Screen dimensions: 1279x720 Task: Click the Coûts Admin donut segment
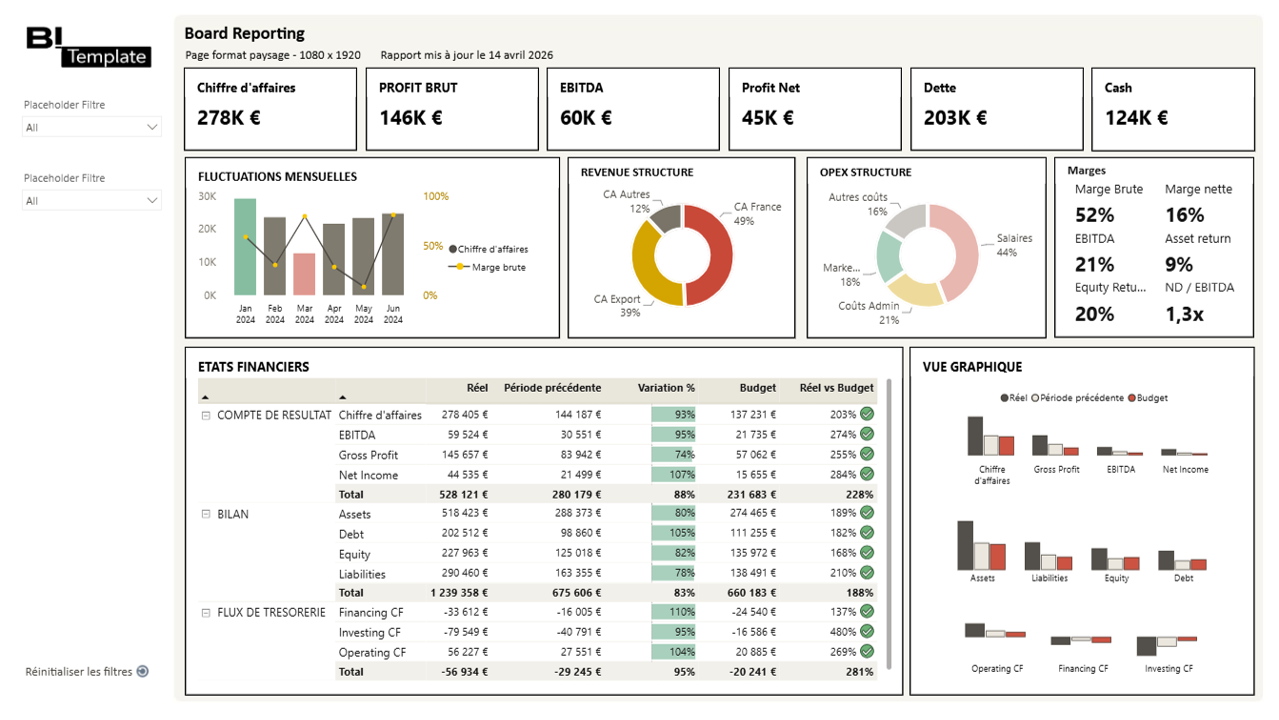coord(915,290)
